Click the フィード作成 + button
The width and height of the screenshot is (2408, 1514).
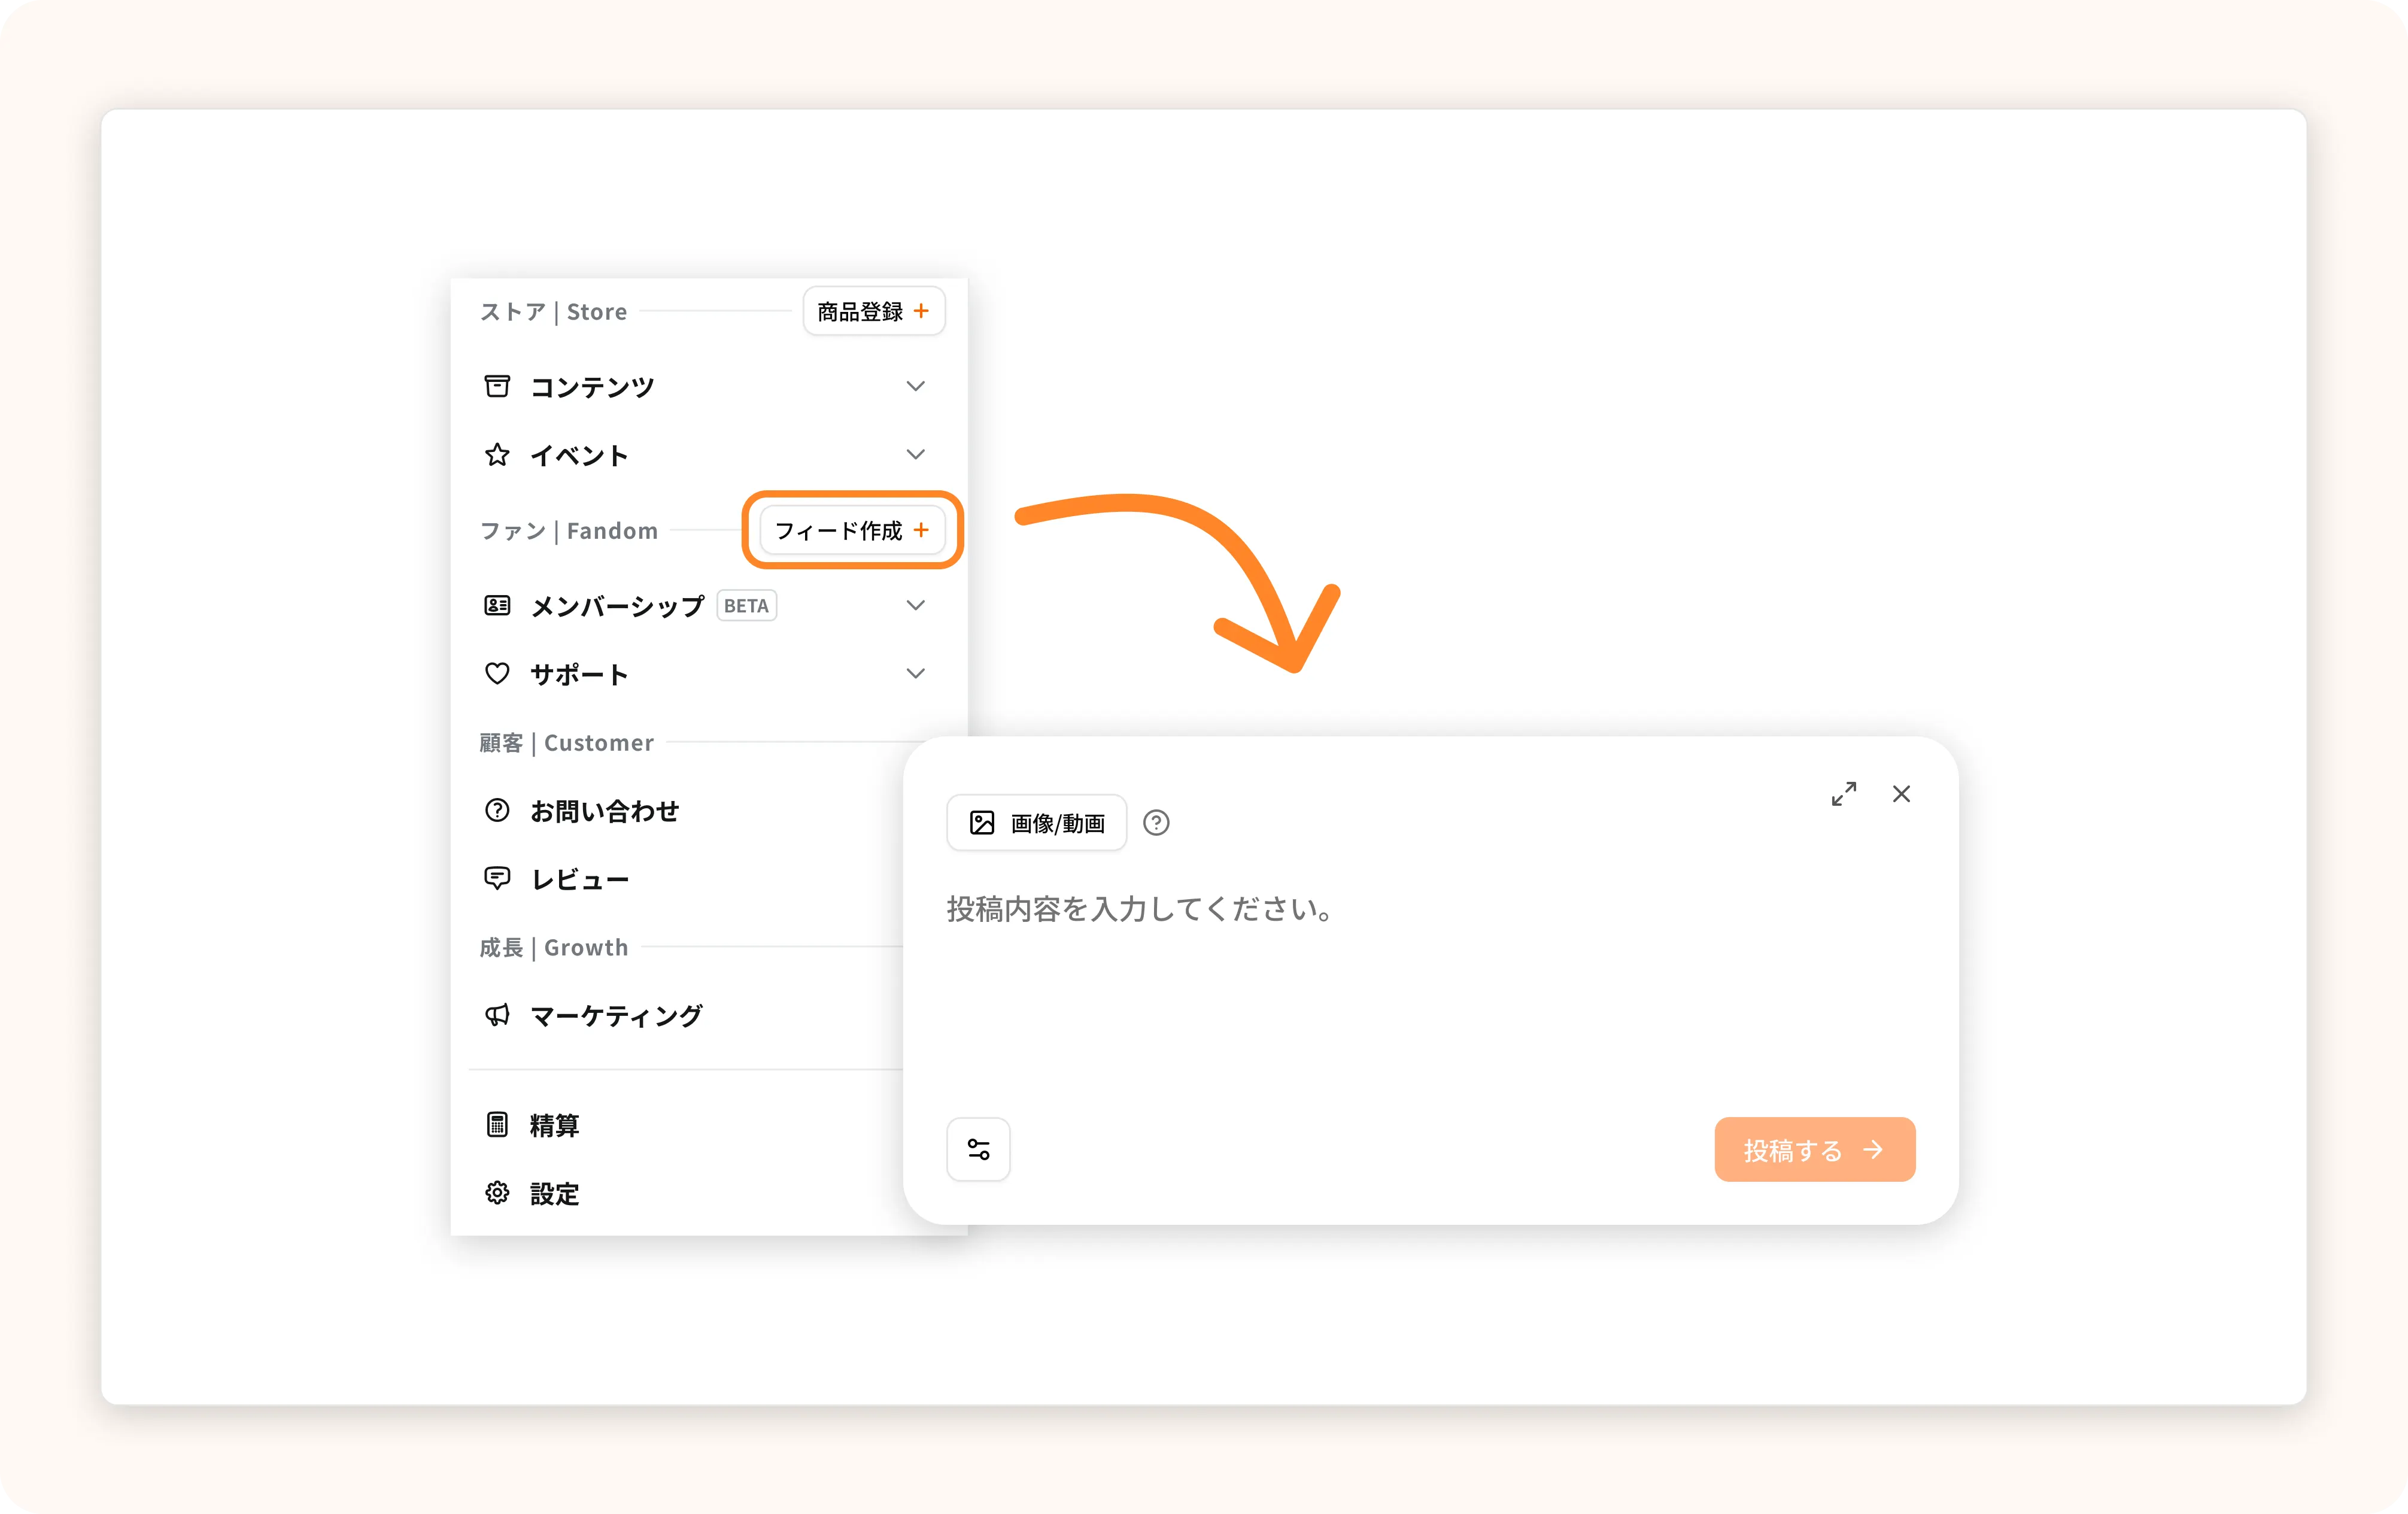(852, 530)
